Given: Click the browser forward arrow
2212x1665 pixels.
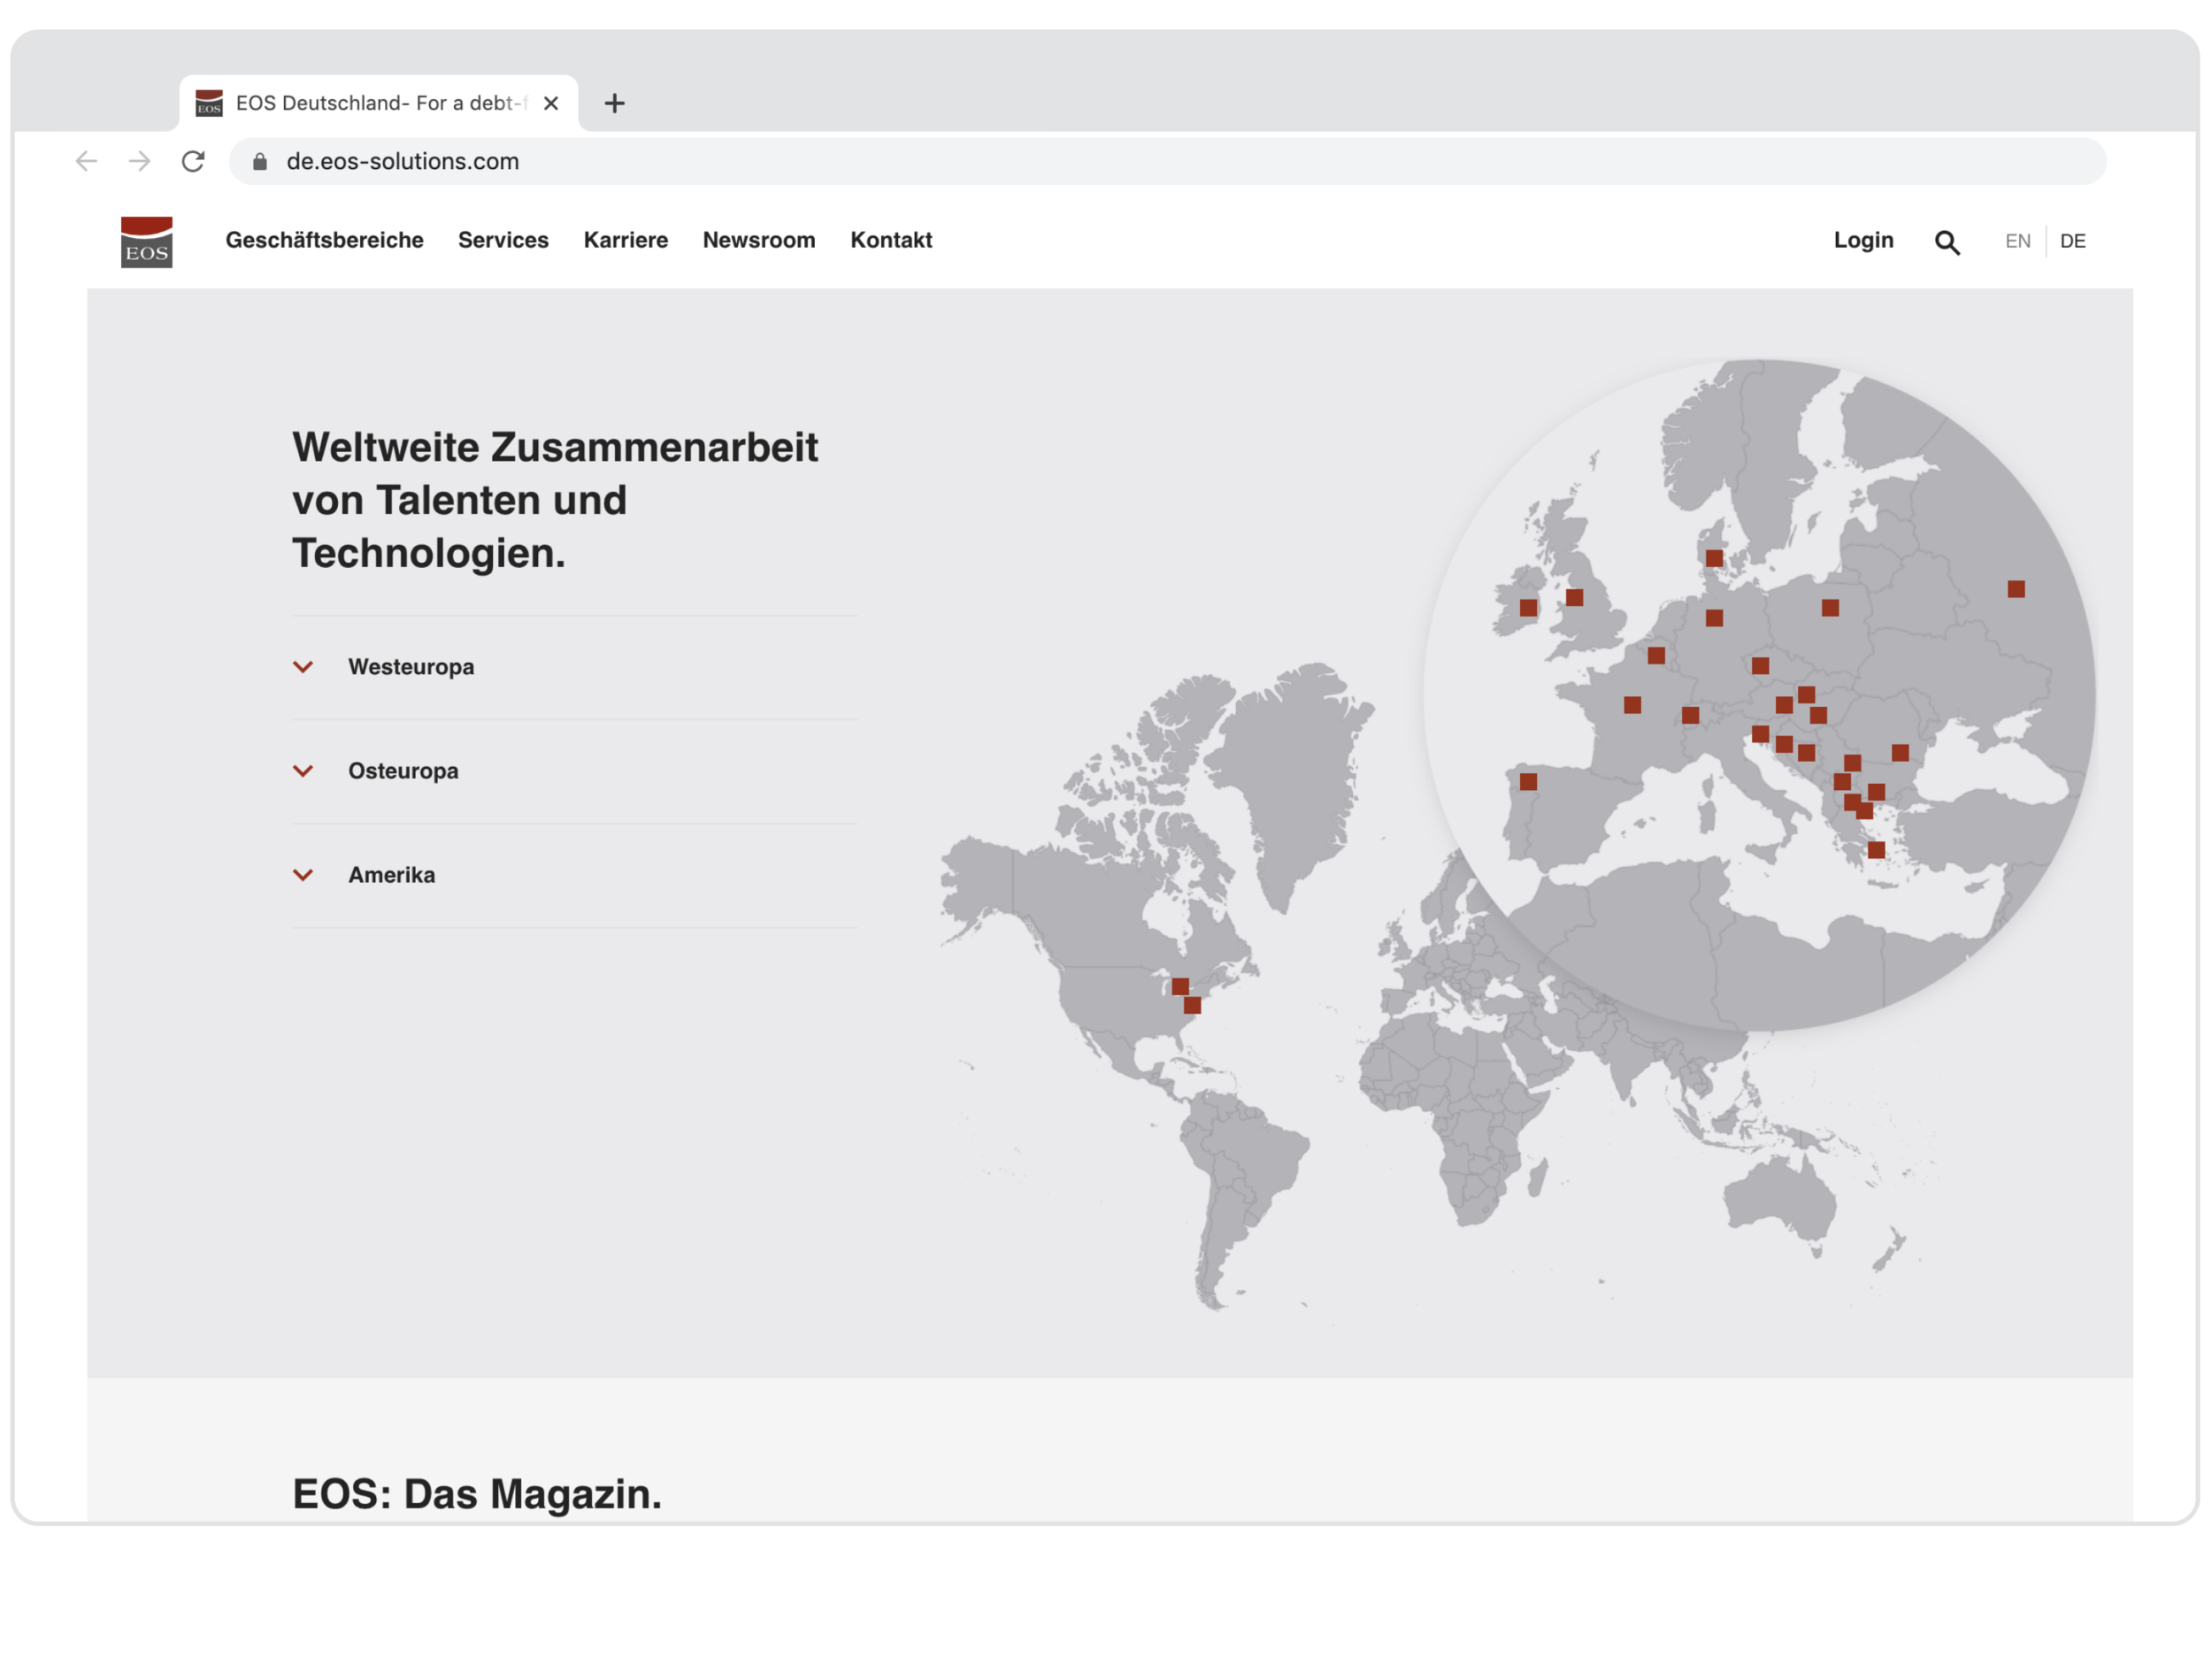Looking at the screenshot, I should [139, 161].
